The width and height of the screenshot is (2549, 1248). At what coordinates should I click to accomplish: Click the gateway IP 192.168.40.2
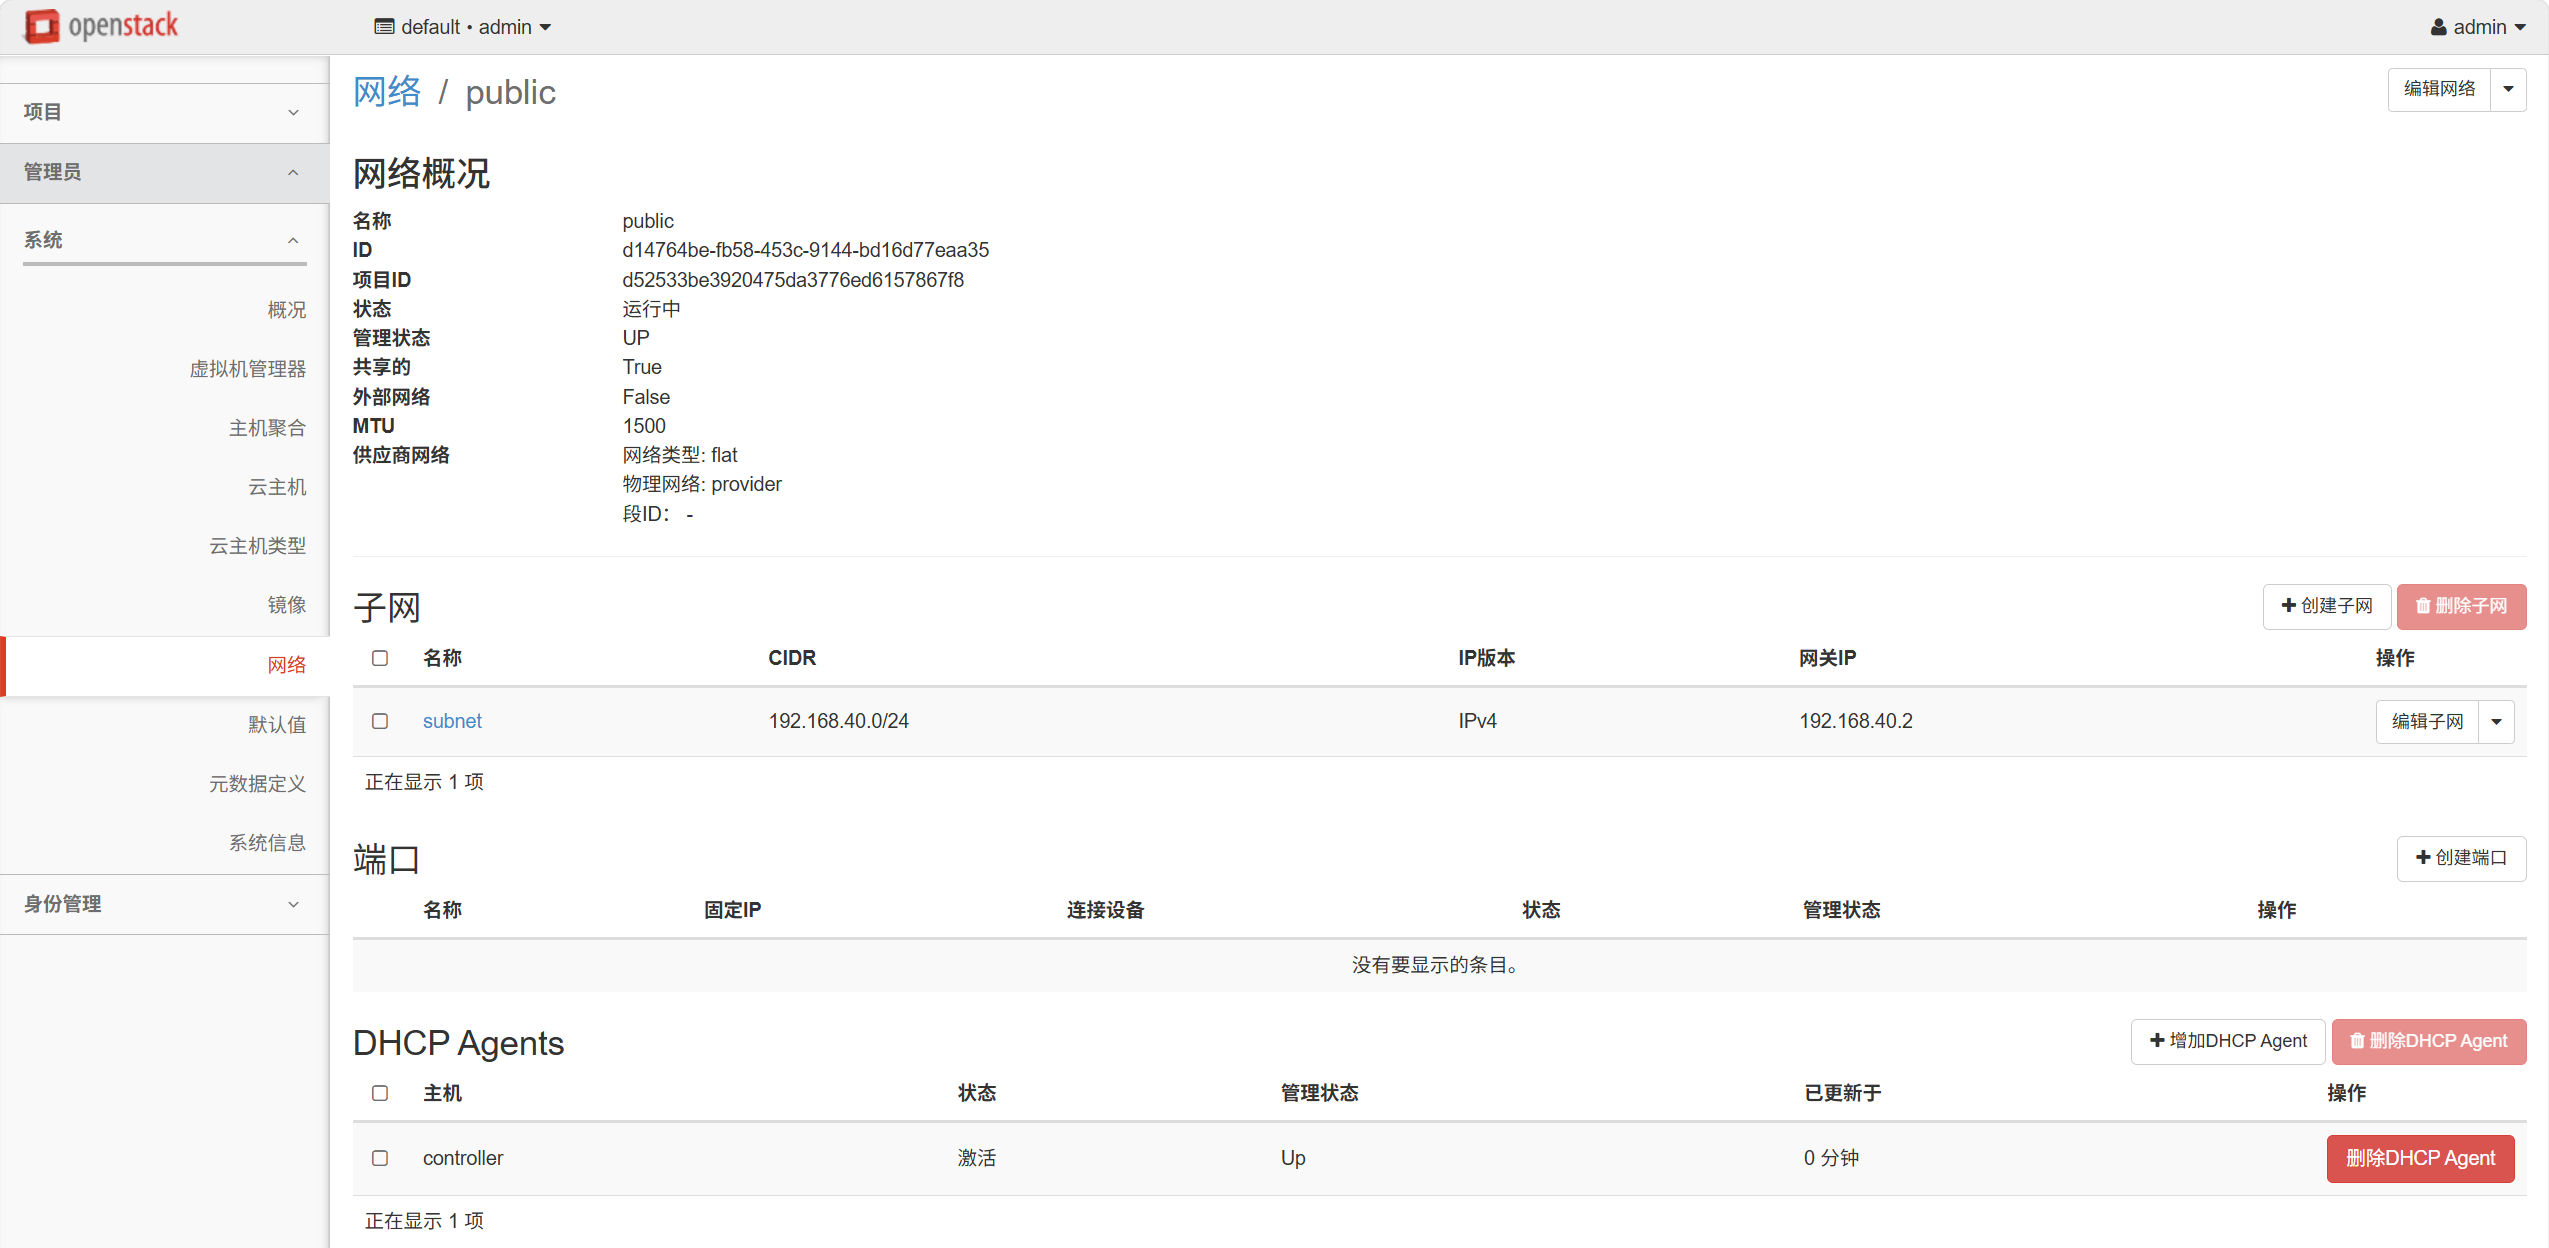tap(1856, 721)
